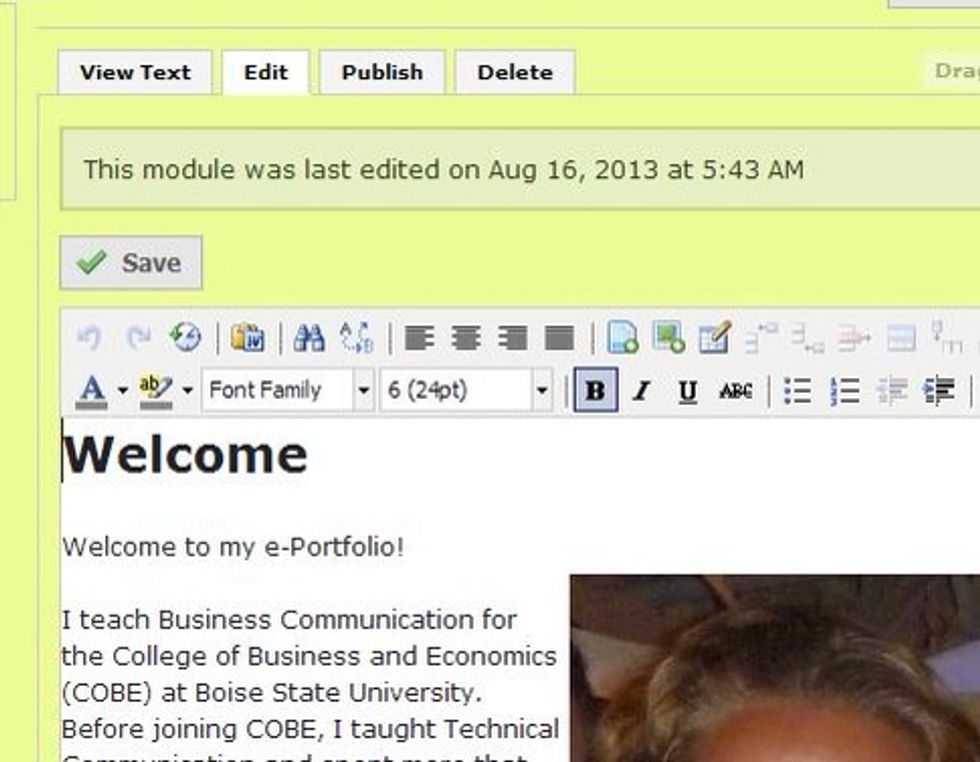The image size is (980, 762).
Task: Click Paste from Word icon
Action: point(248,338)
